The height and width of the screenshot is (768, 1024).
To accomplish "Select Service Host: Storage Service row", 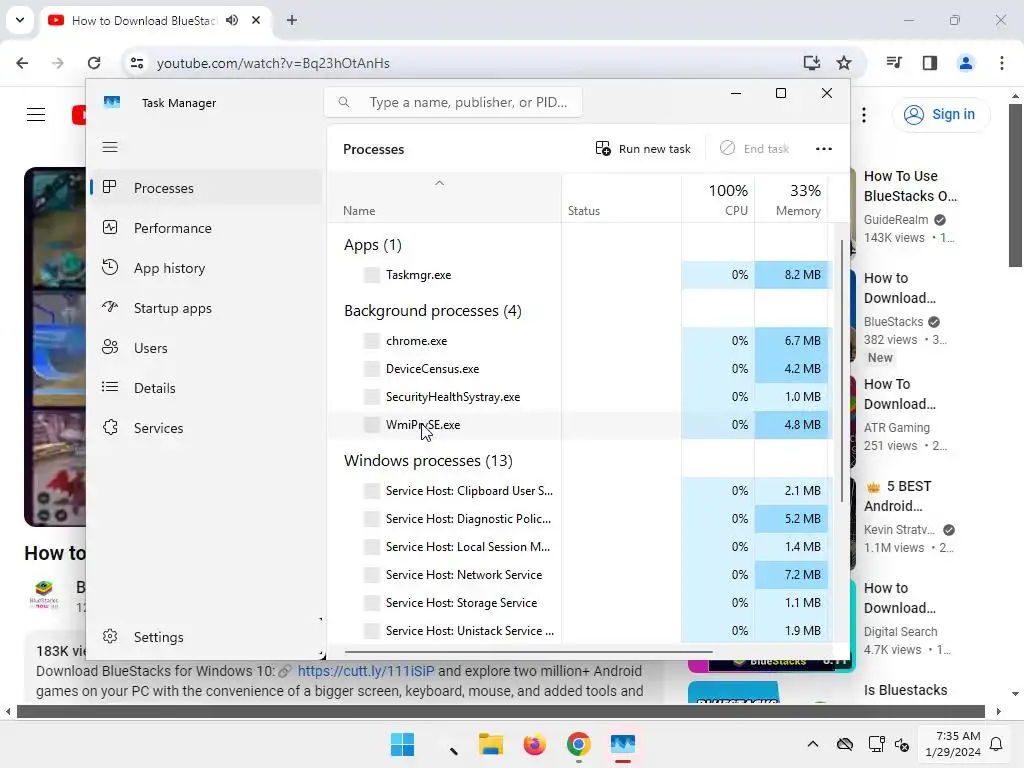I will 580,603.
